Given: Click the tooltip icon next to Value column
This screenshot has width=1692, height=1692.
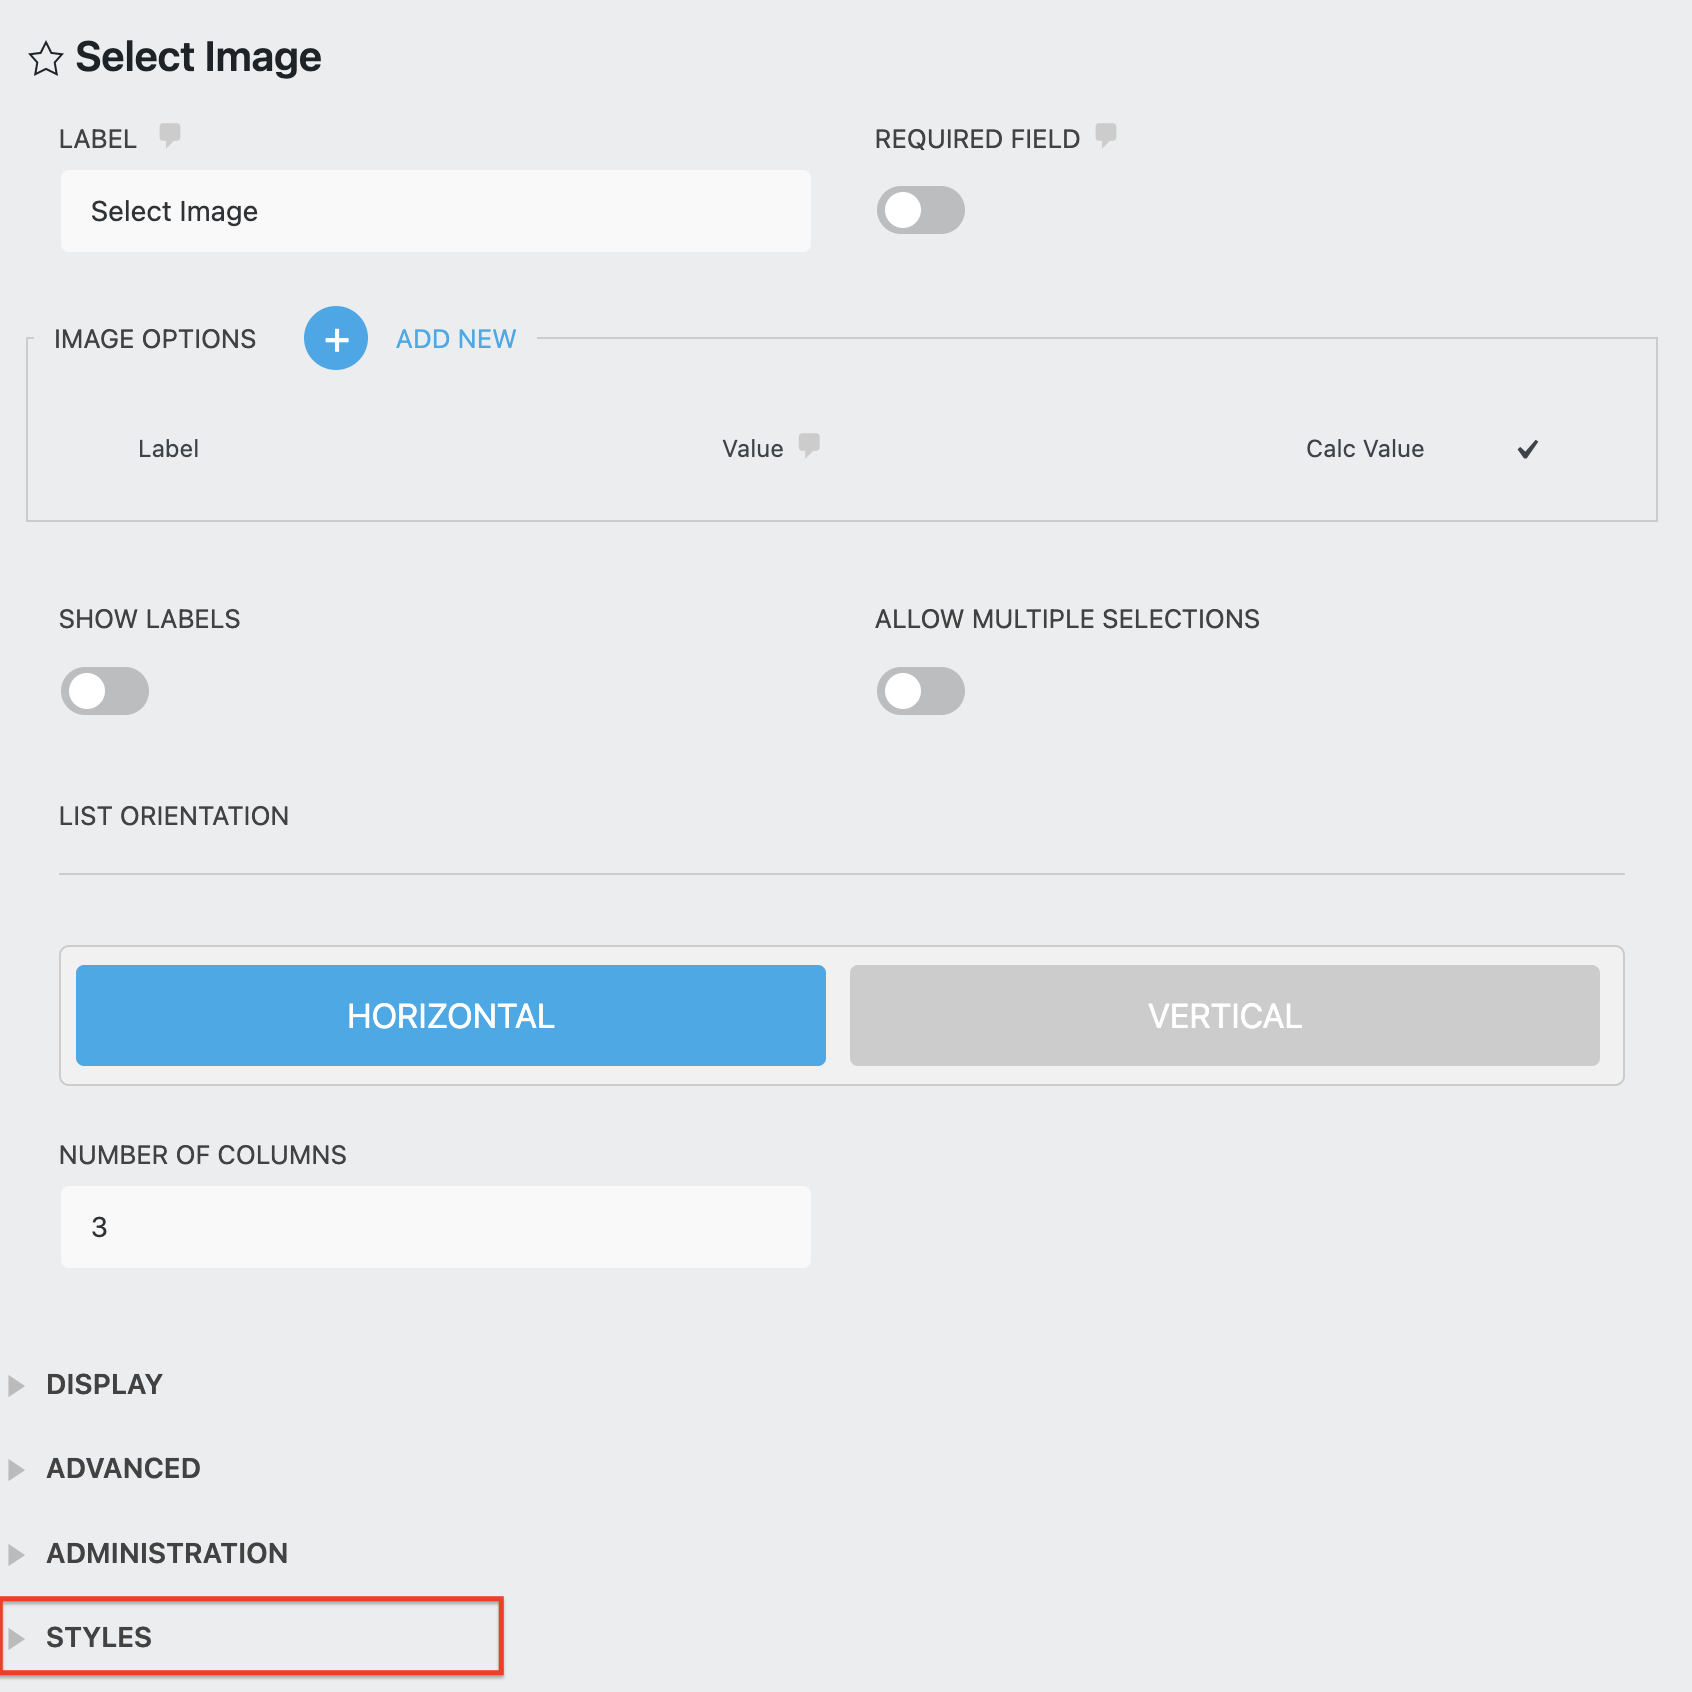Looking at the screenshot, I should [810, 446].
